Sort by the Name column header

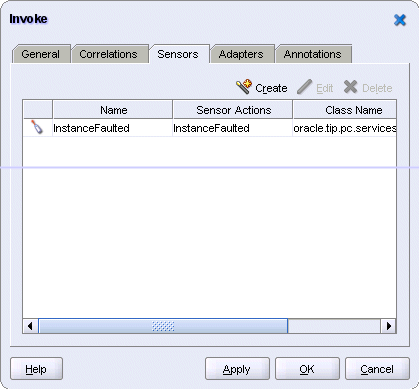[x=113, y=110]
